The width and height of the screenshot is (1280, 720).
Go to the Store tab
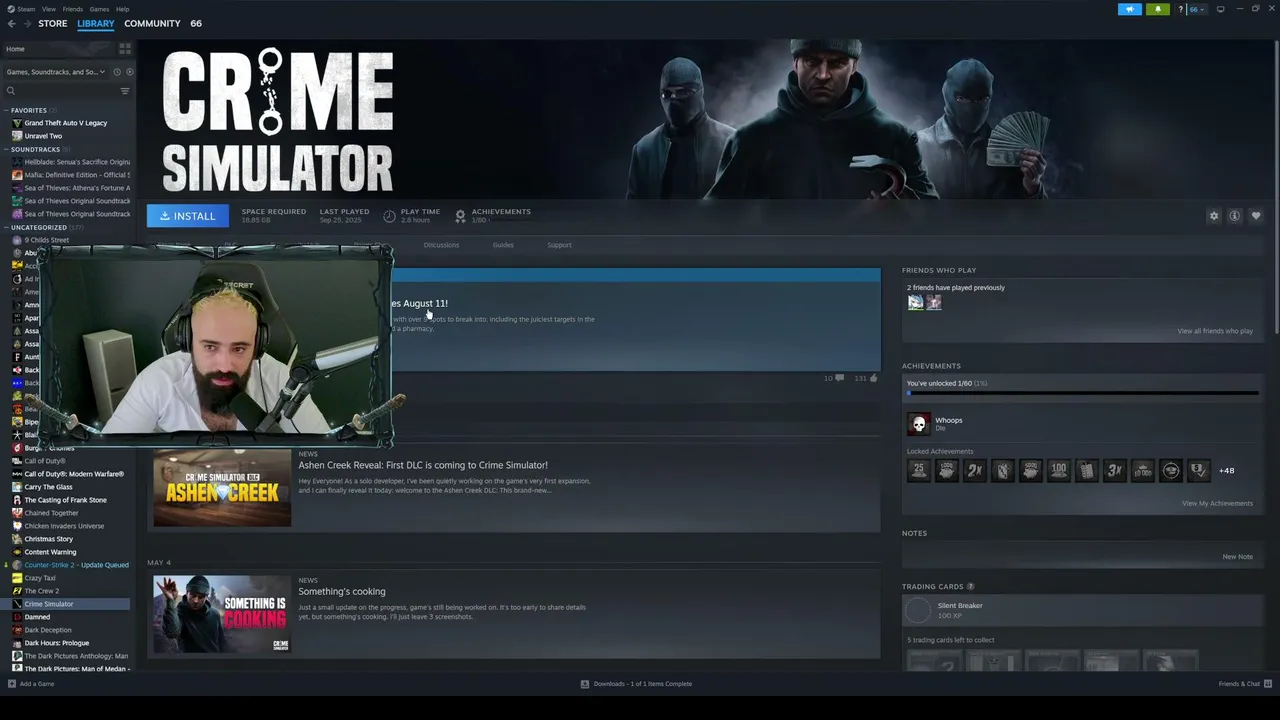click(53, 24)
